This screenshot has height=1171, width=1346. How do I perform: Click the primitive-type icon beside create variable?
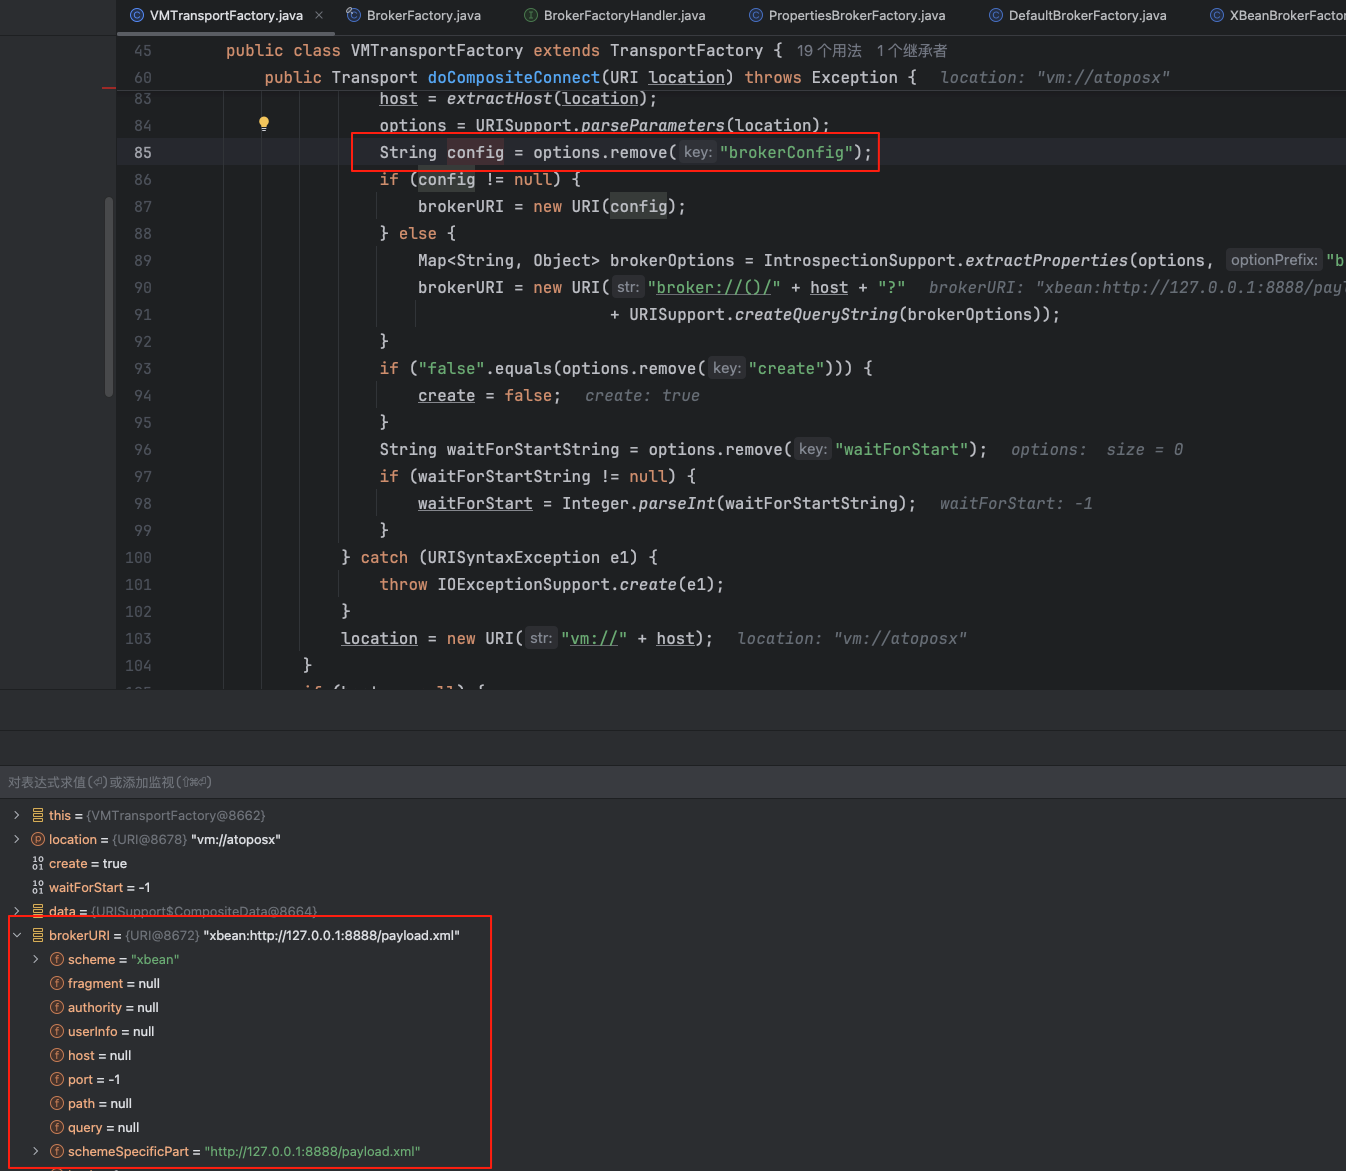coord(38,863)
